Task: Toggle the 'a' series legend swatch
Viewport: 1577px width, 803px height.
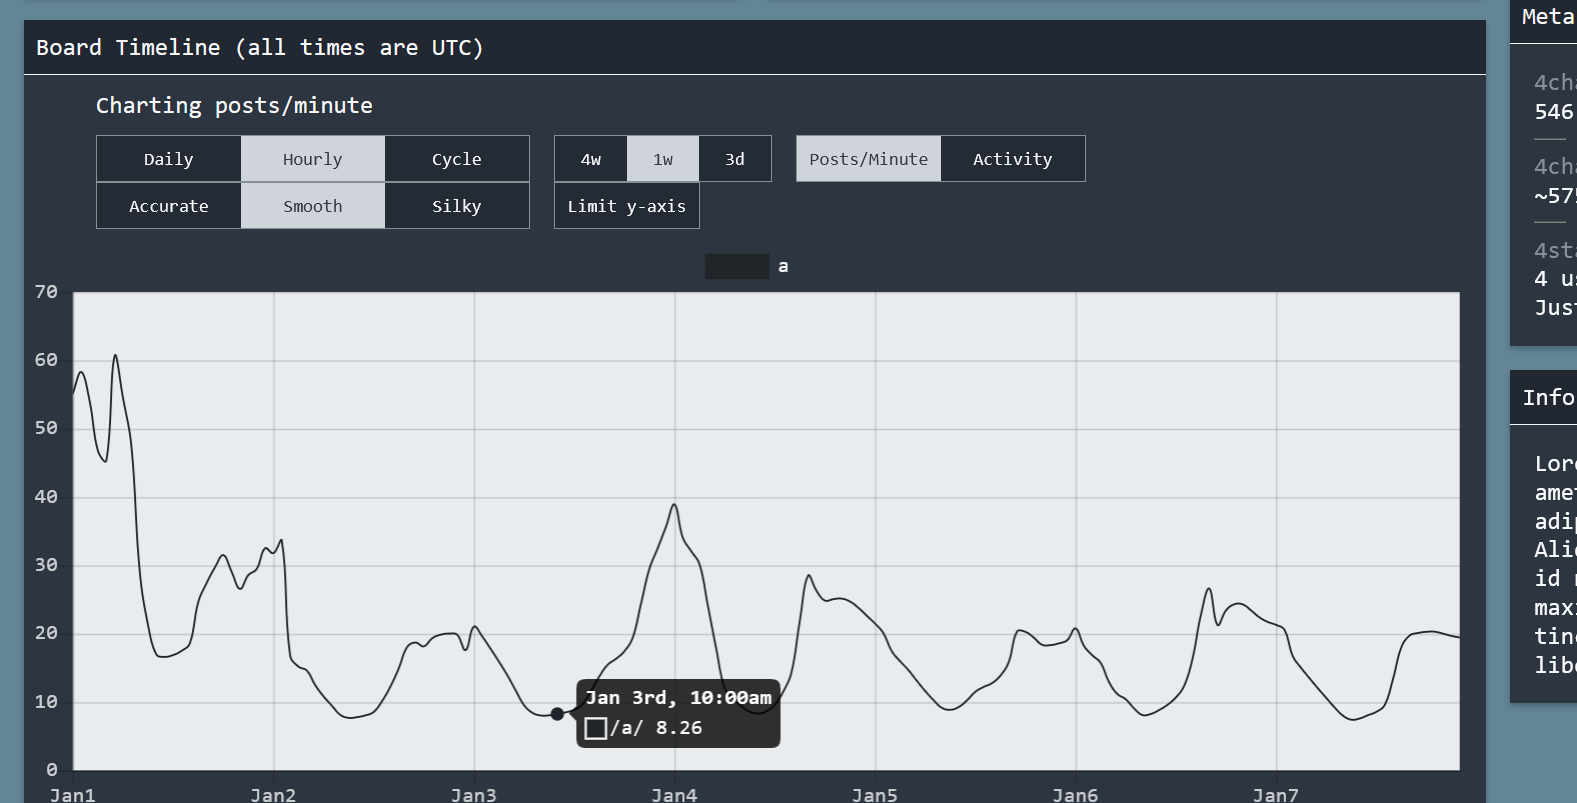Action: point(737,266)
